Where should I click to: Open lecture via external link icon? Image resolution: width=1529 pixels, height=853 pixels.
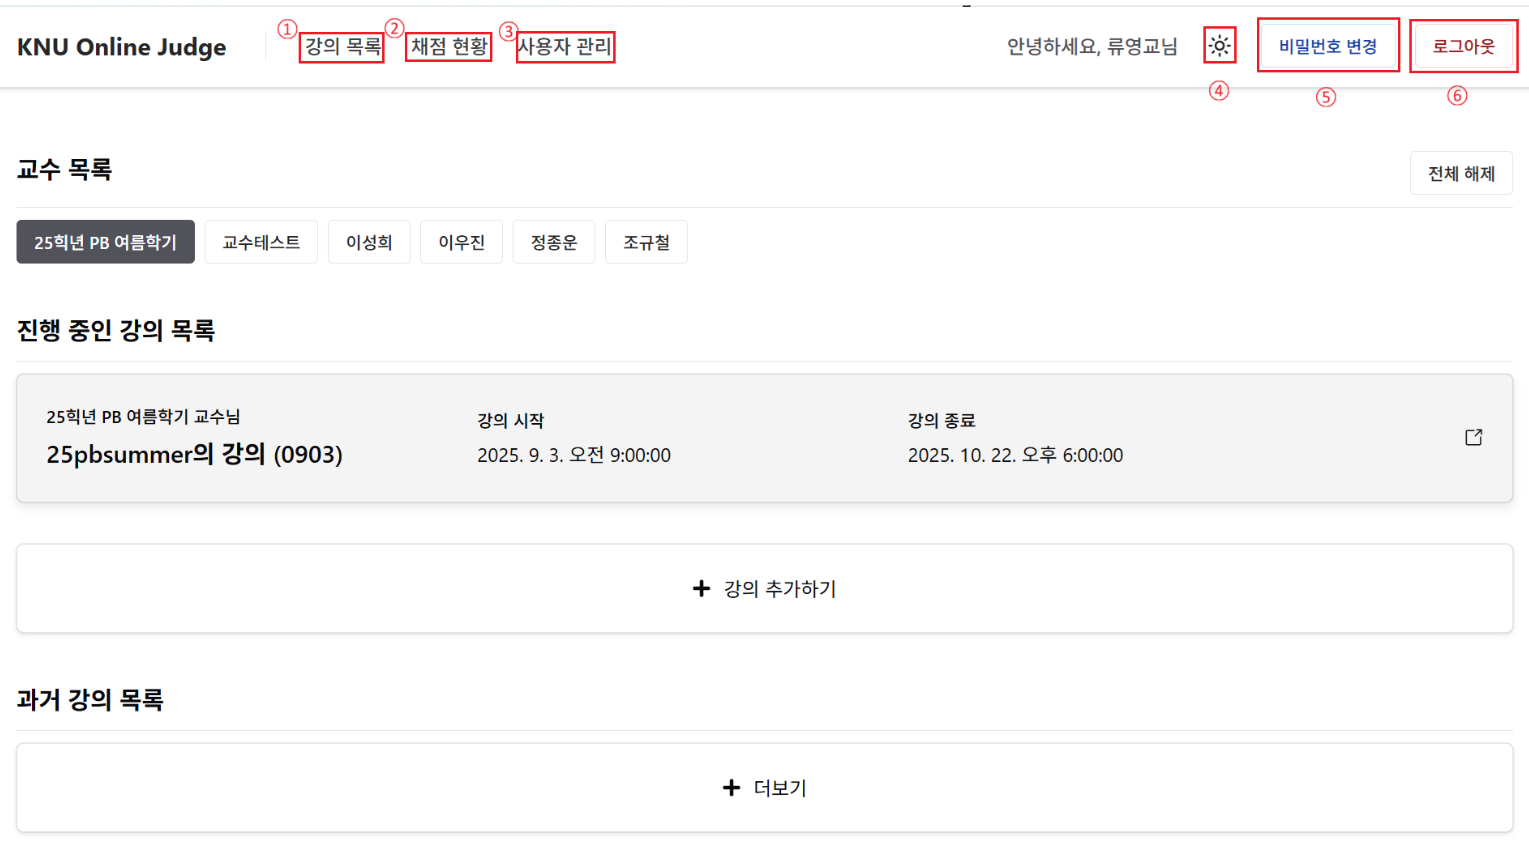click(x=1473, y=437)
